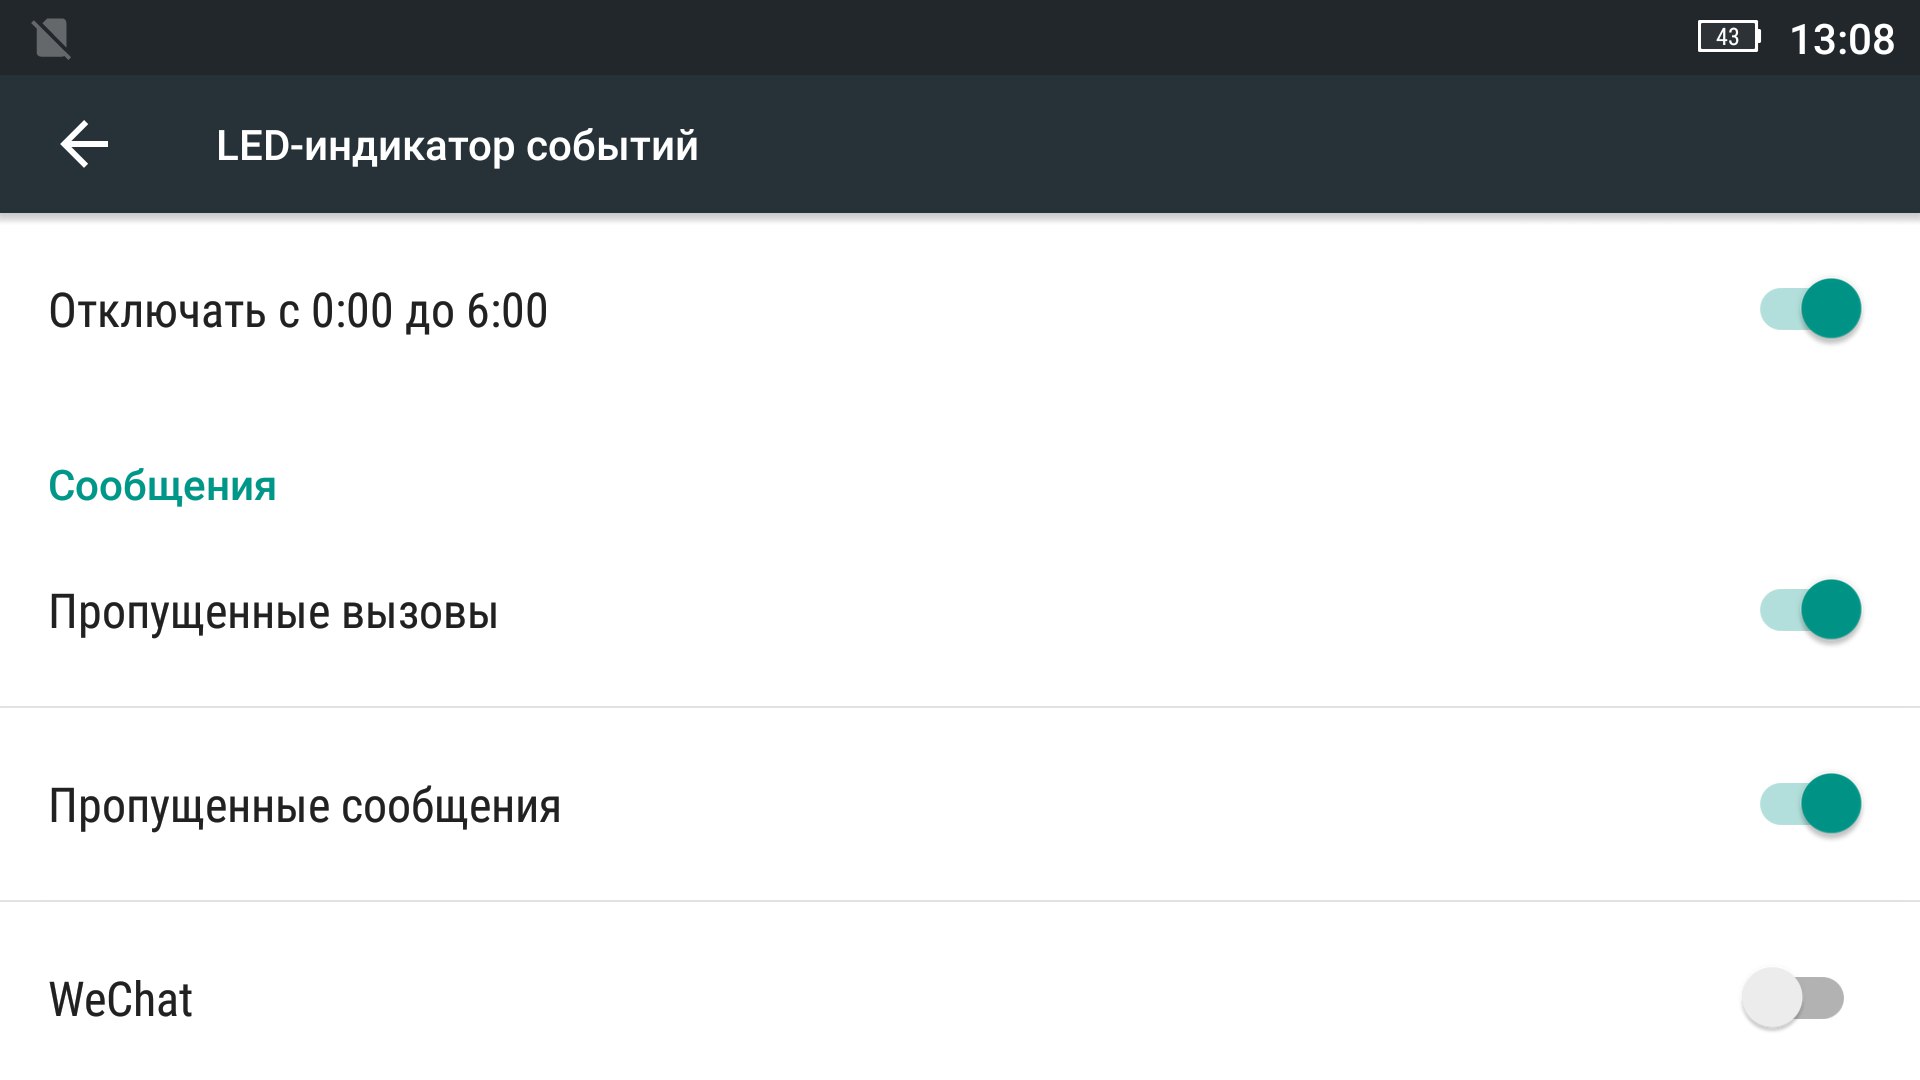The height and width of the screenshot is (1080, 1920).
Task: Toggle the Пропущенные сообщения switch
Action: click(x=1810, y=803)
